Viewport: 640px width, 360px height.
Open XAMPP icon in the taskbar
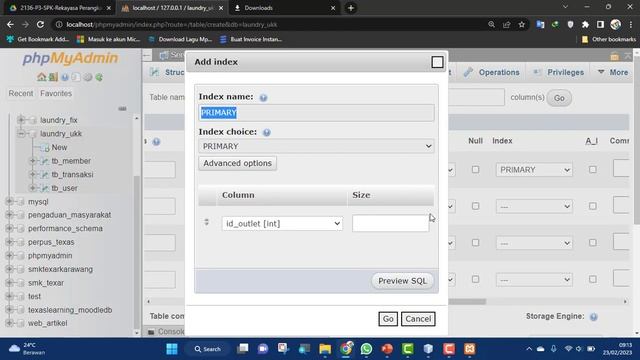469,349
